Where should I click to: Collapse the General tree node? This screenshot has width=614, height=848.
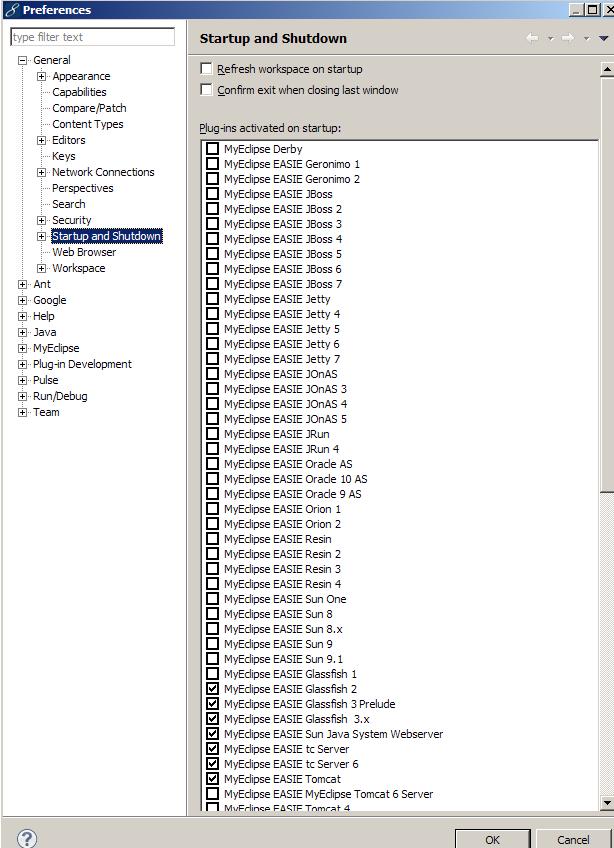[22, 60]
